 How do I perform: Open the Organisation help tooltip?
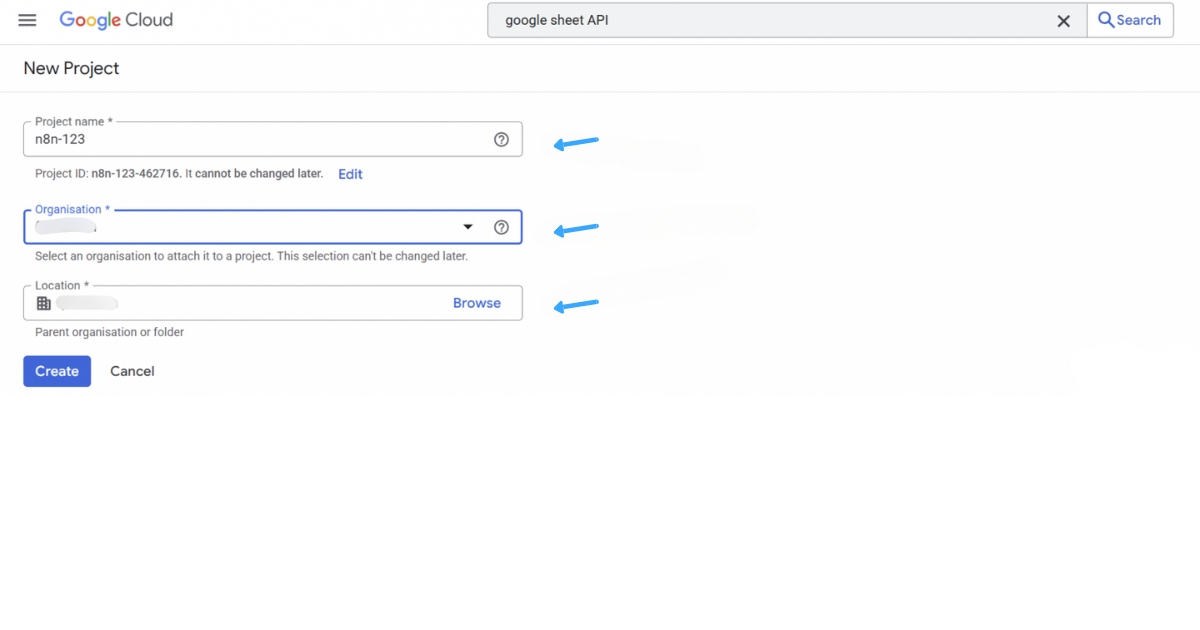click(x=501, y=227)
